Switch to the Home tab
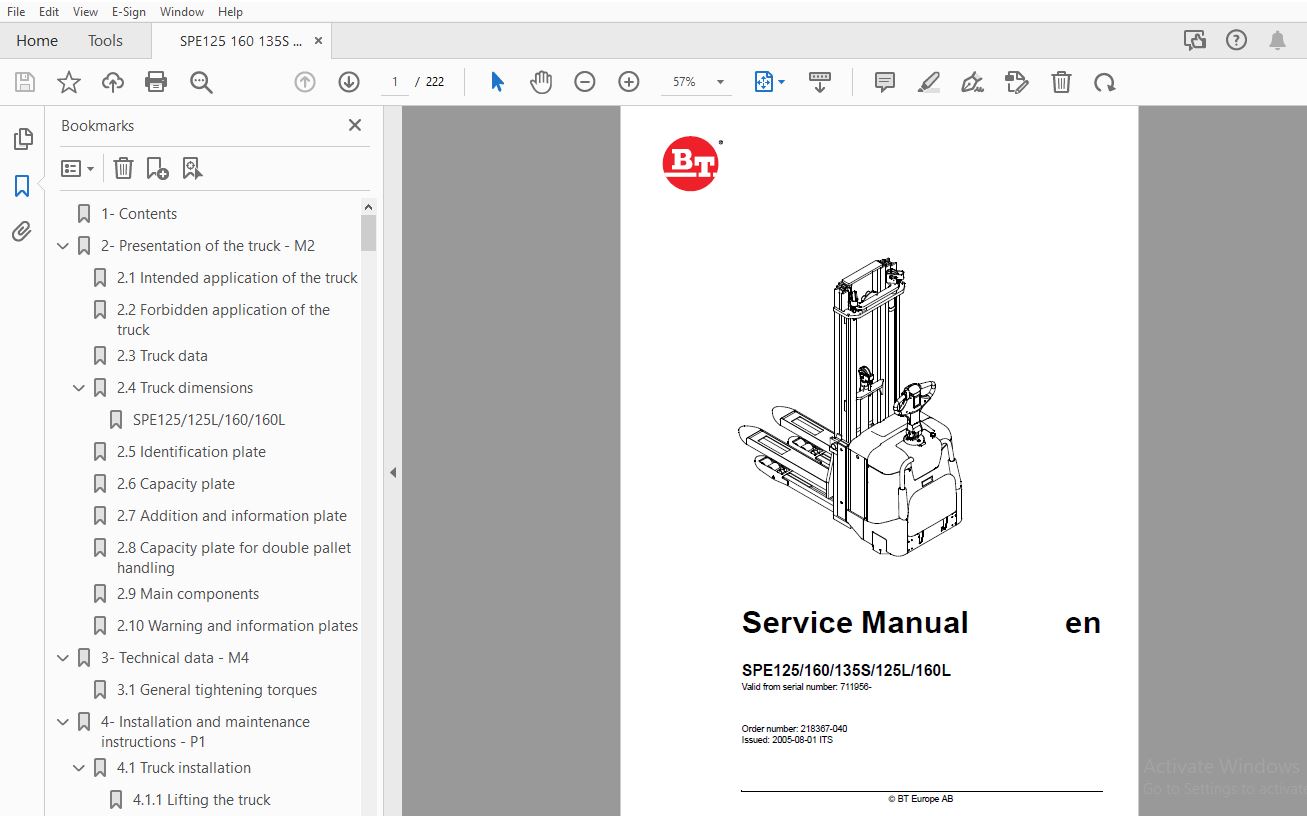 [37, 41]
